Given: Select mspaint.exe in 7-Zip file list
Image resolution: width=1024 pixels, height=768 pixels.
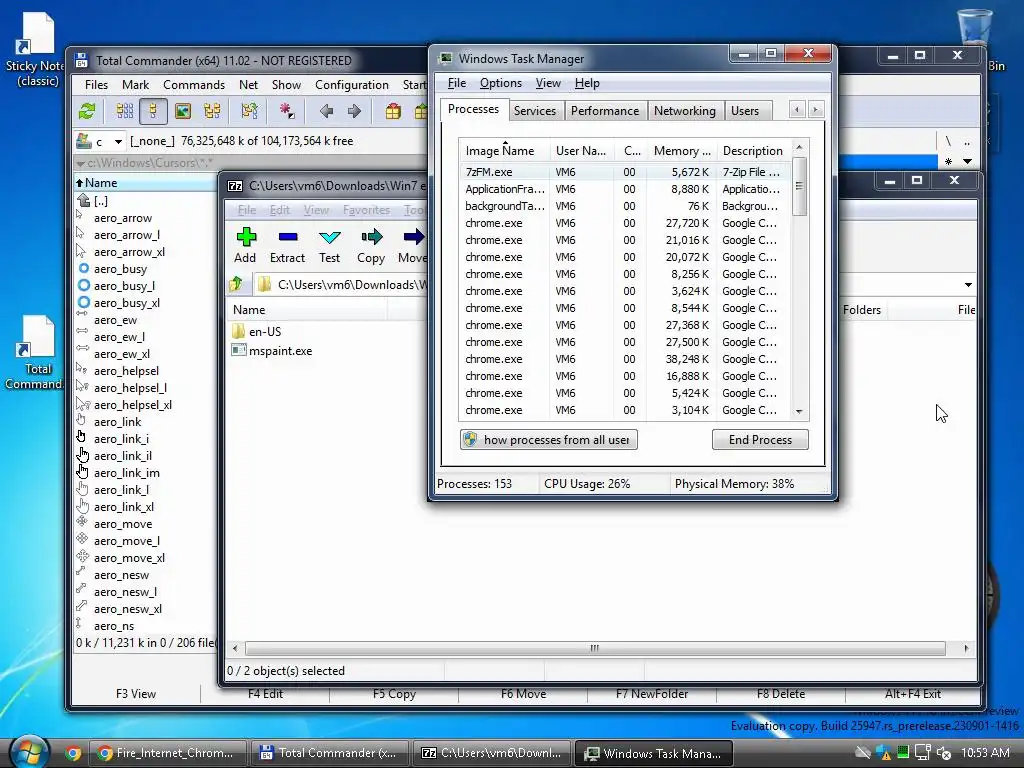Looking at the screenshot, I should (272, 351).
